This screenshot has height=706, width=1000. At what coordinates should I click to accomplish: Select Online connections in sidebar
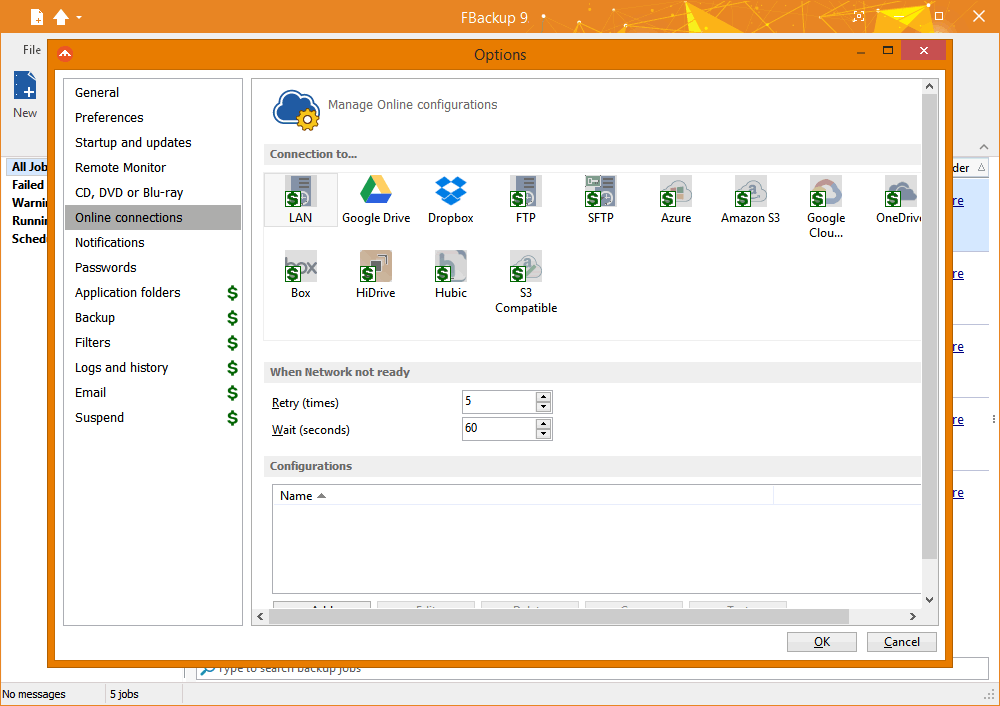coord(153,217)
